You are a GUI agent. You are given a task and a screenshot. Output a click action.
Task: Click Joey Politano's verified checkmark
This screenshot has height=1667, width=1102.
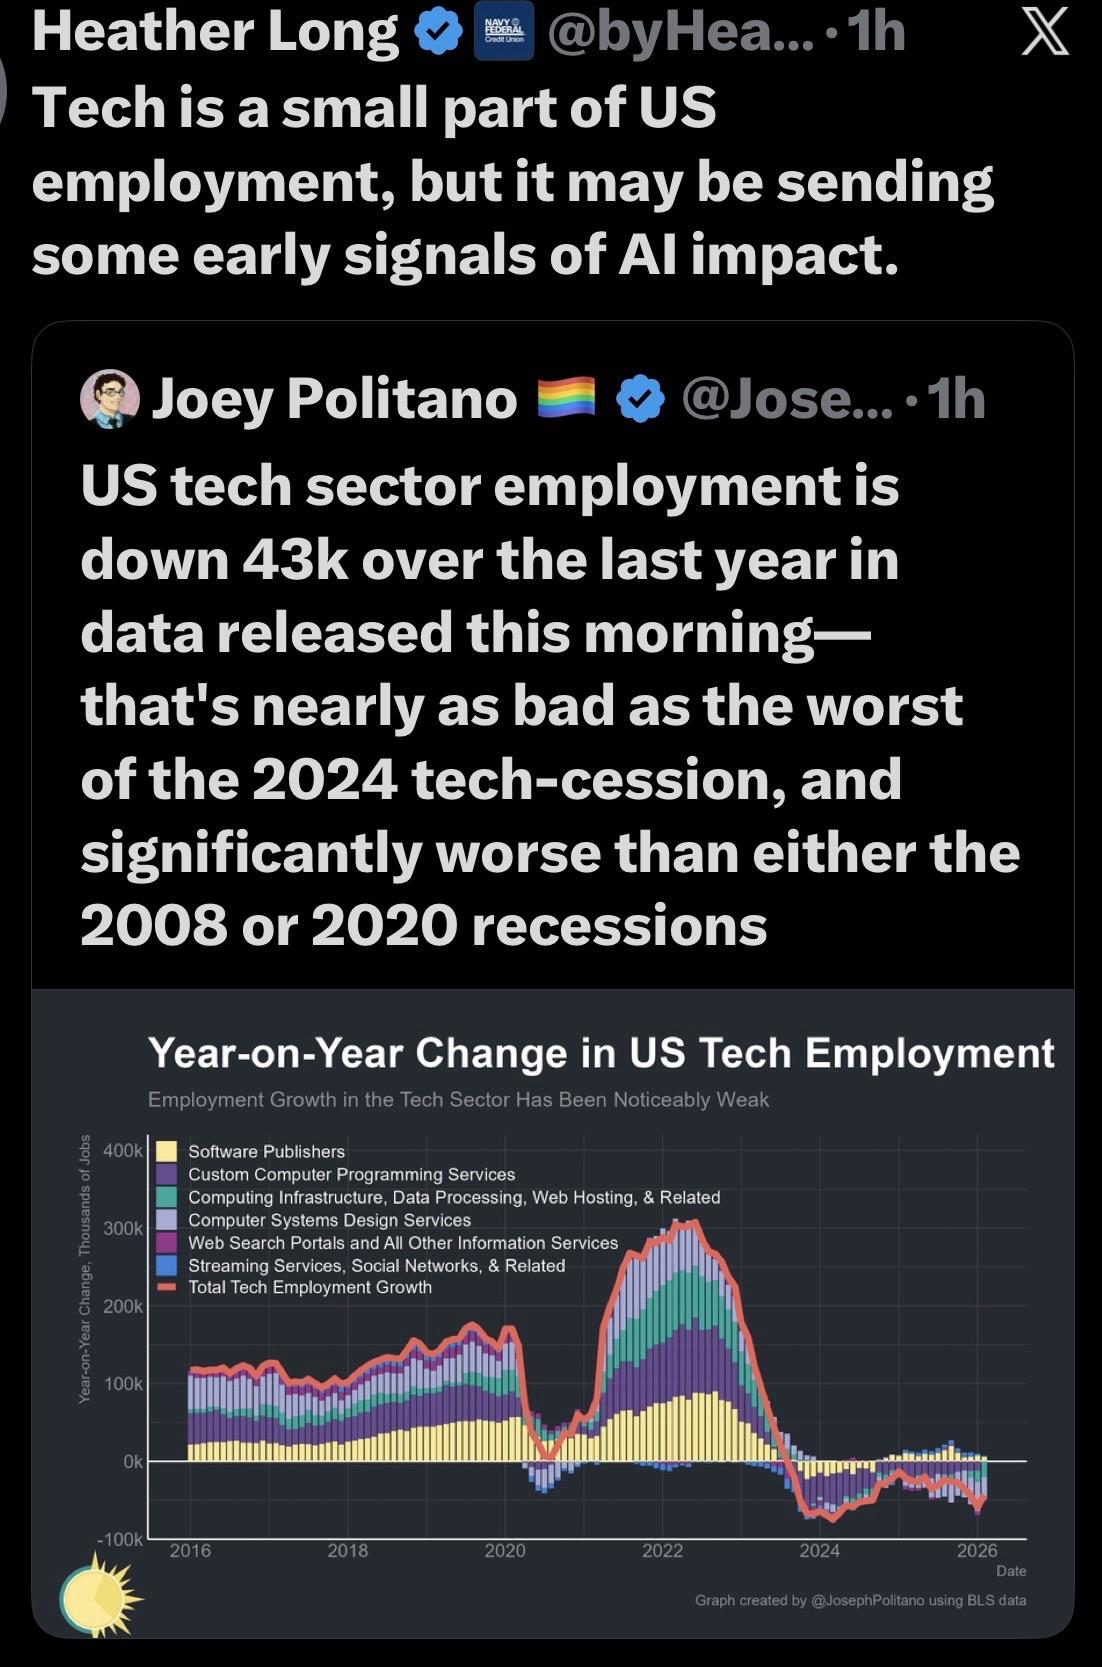640,399
